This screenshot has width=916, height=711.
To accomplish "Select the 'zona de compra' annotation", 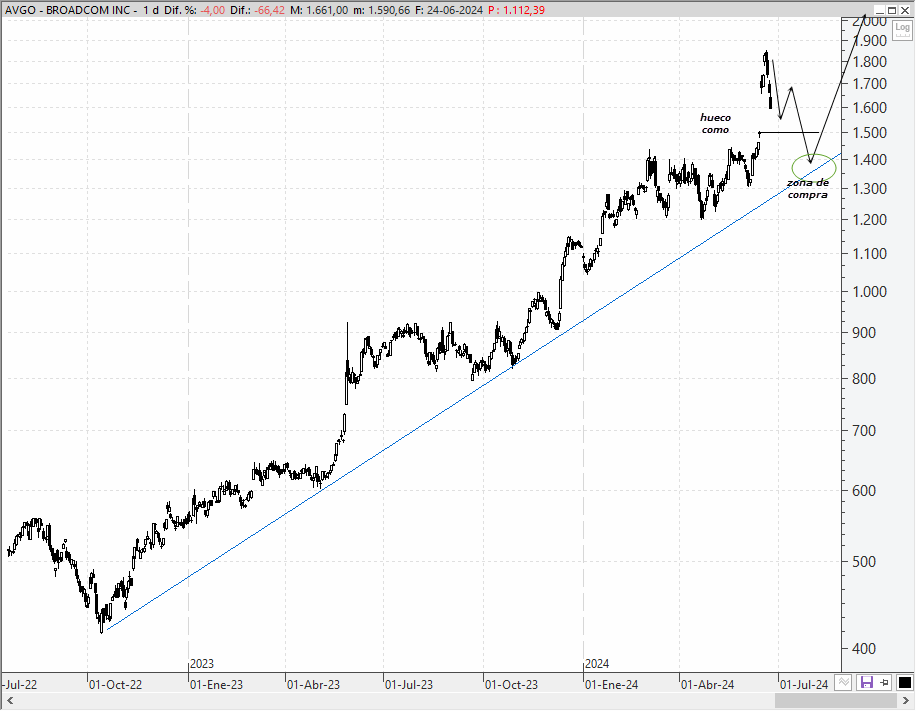I will pos(807,189).
